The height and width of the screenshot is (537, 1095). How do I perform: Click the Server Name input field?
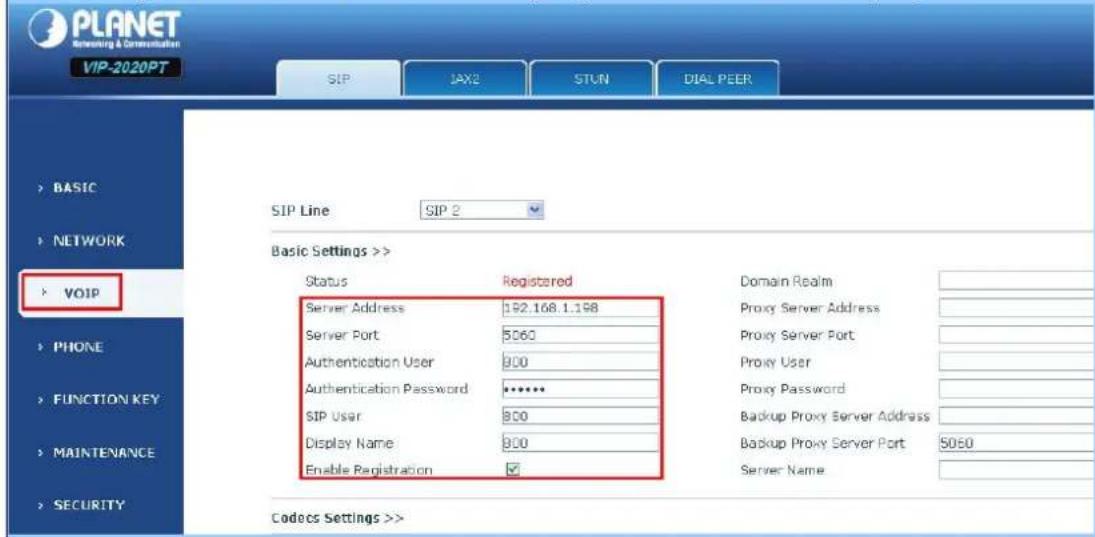(1017, 471)
